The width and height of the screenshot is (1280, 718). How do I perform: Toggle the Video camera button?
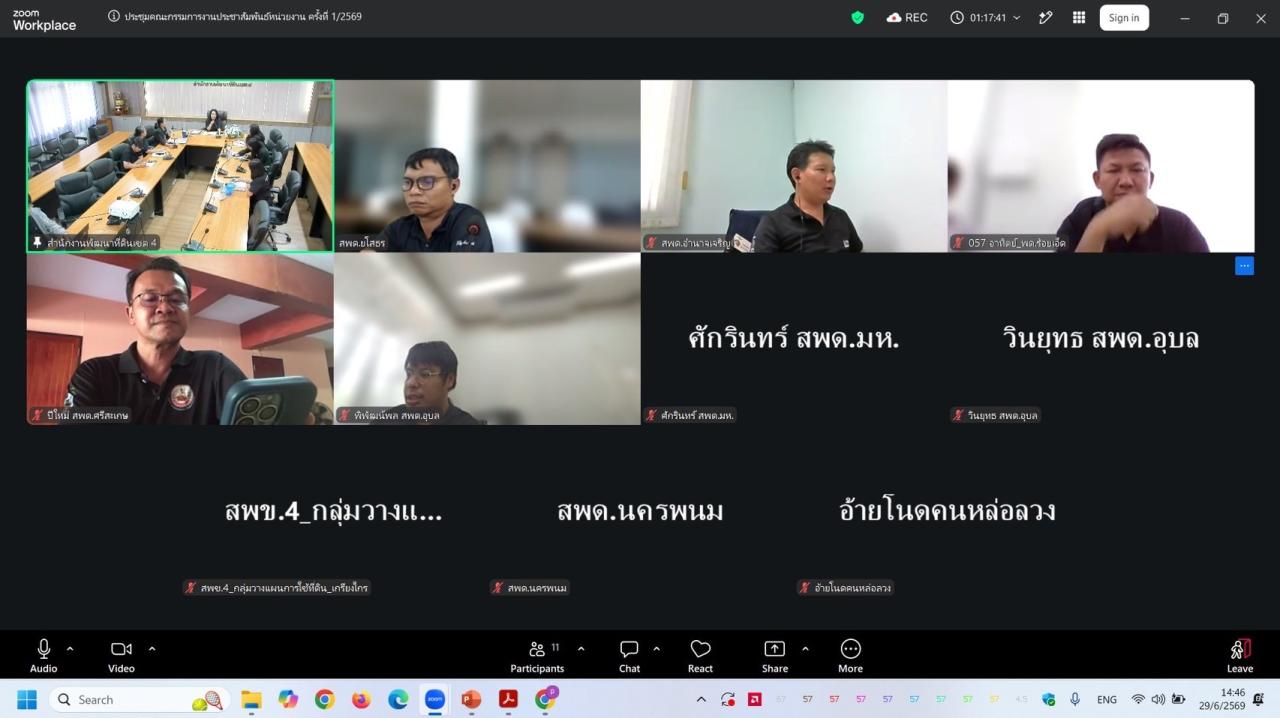(x=121, y=656)
